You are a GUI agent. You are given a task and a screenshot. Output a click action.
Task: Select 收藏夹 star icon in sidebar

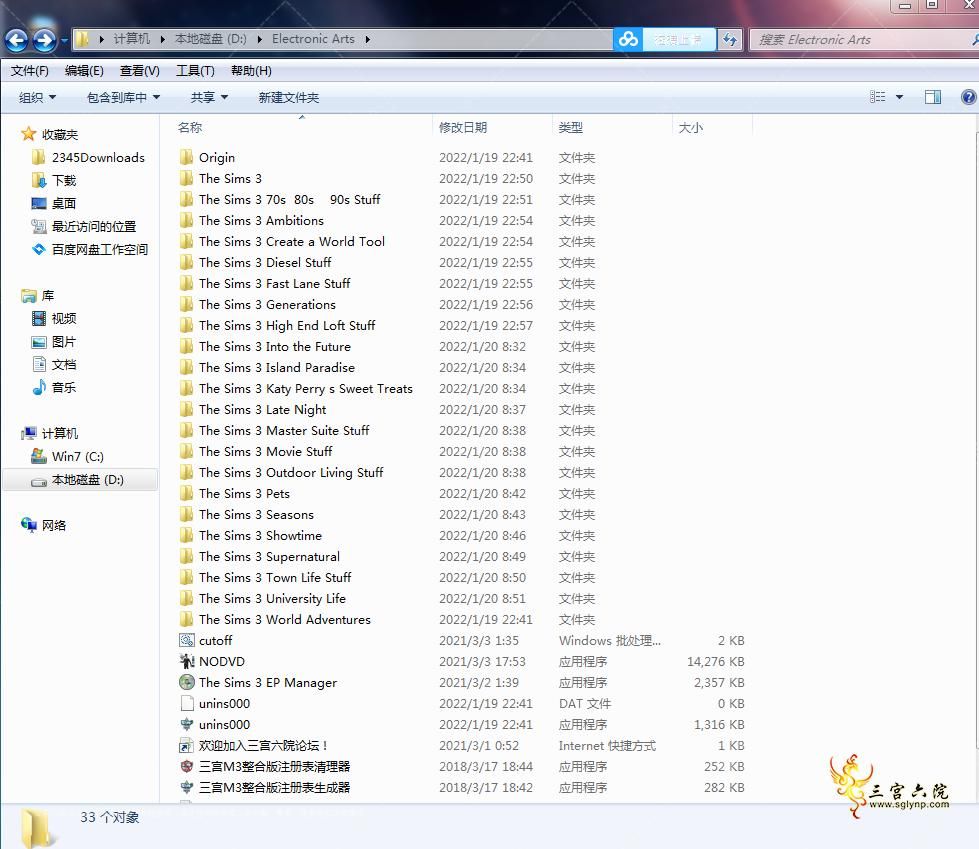pyautogui.click(x=28, y=134)
